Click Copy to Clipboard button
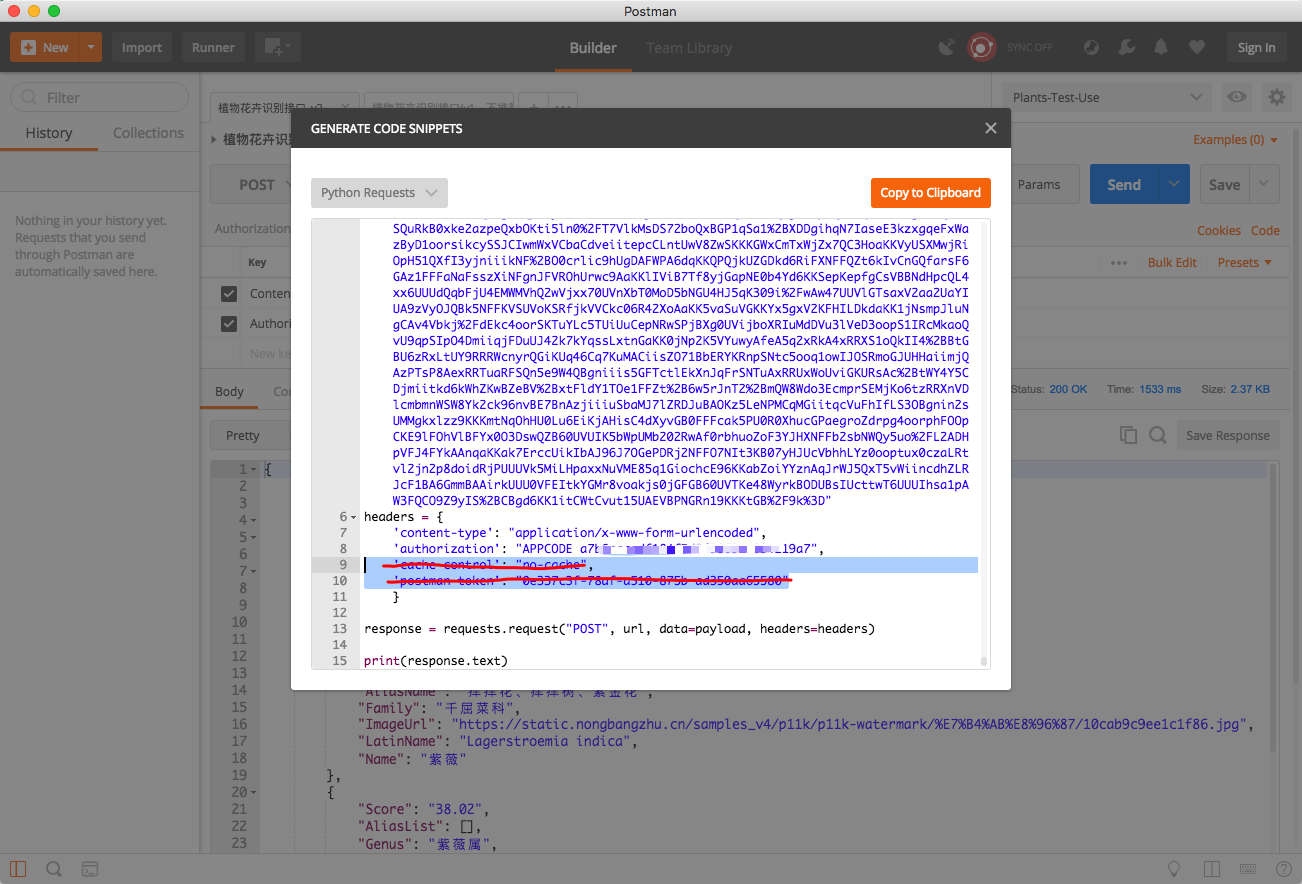The image size is (1302, 884). coord(930,193)
